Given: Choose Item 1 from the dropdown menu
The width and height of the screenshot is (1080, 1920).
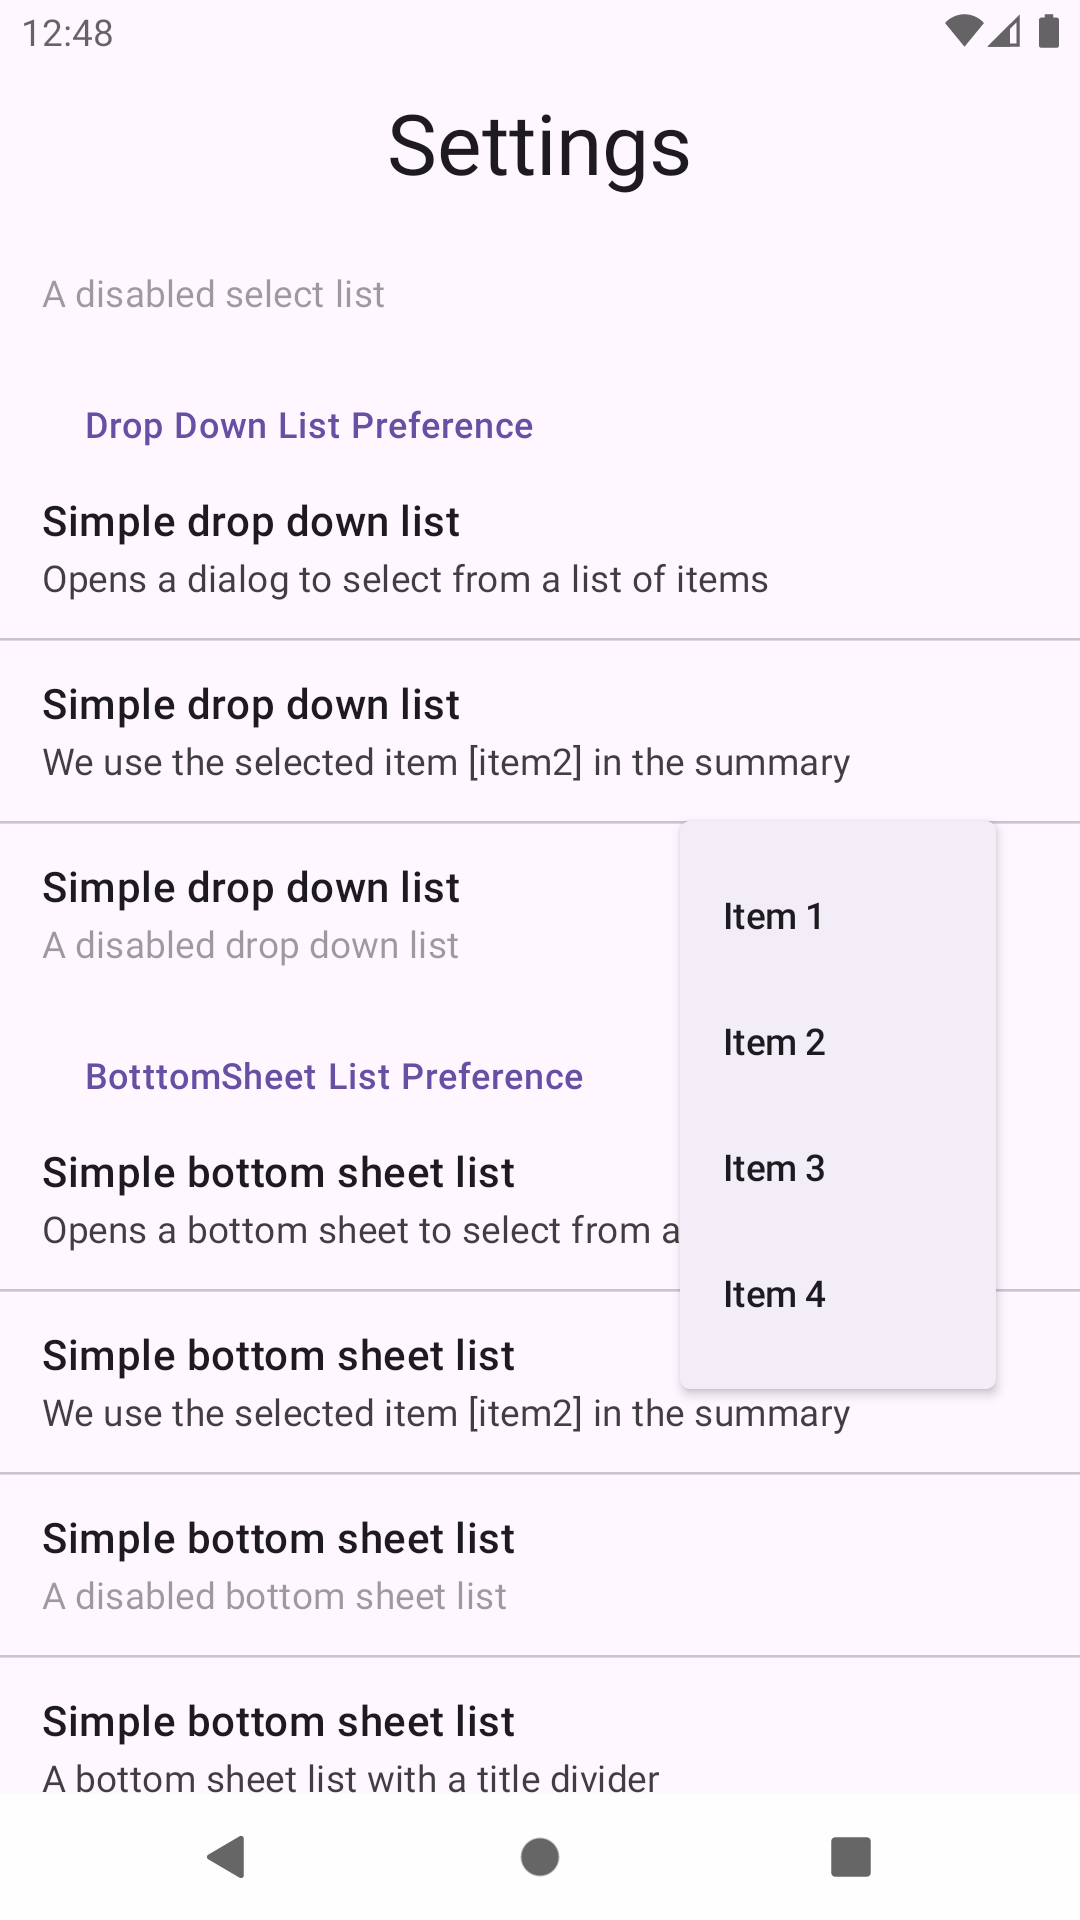Looking at the screenshot, I should [x=838, y=916].
